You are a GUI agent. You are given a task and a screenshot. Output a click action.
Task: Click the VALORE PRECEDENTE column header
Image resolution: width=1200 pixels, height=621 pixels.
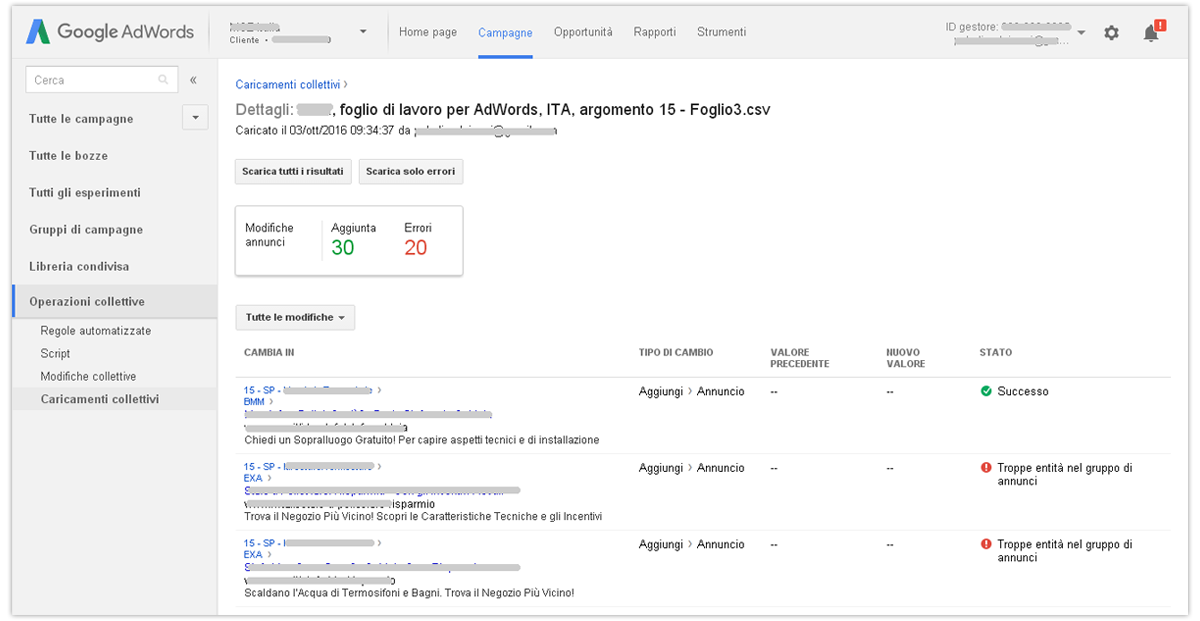800,358
